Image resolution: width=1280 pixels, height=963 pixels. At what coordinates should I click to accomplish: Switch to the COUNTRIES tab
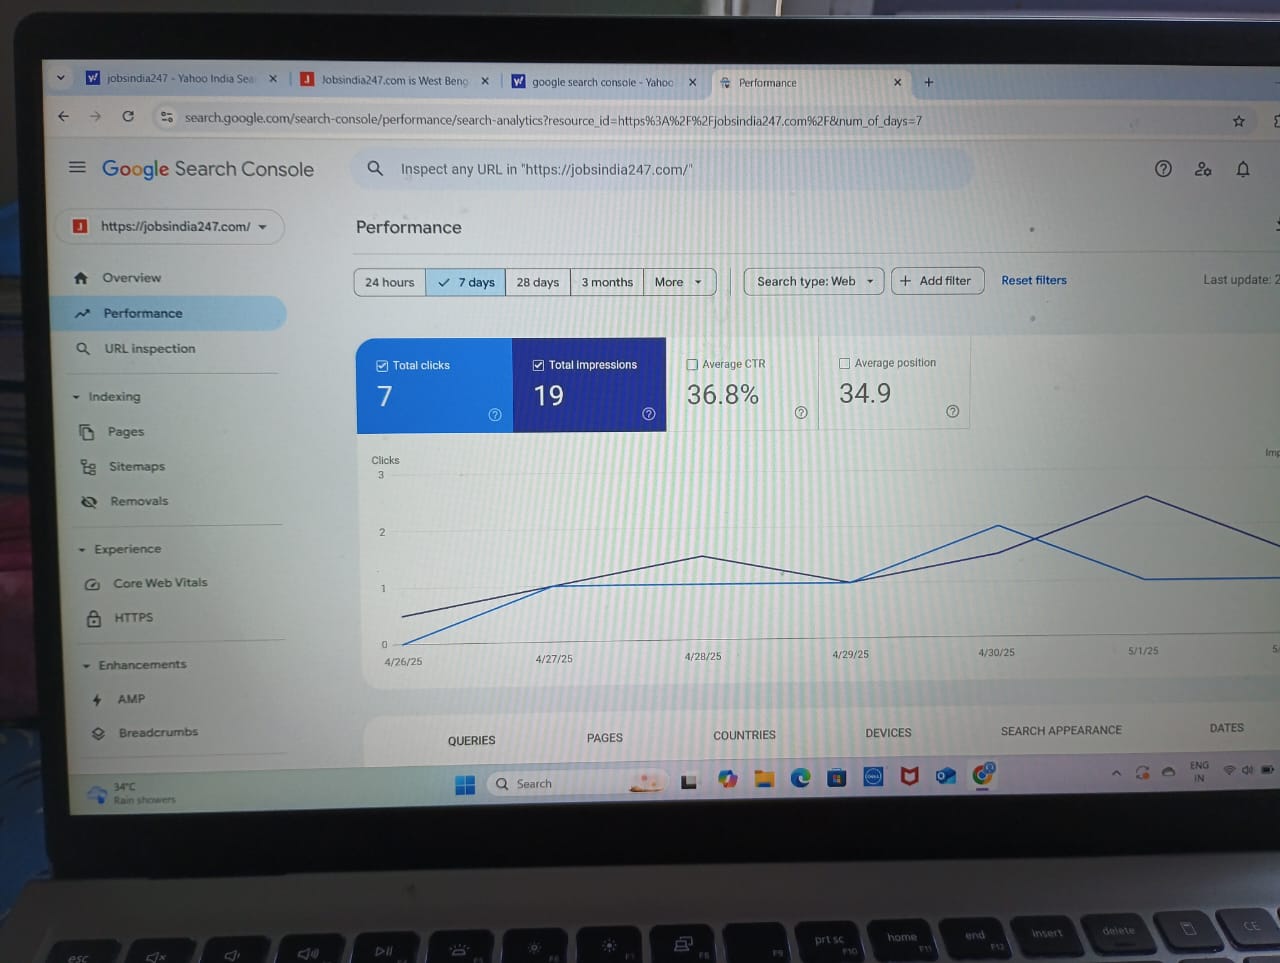[744, 735]
